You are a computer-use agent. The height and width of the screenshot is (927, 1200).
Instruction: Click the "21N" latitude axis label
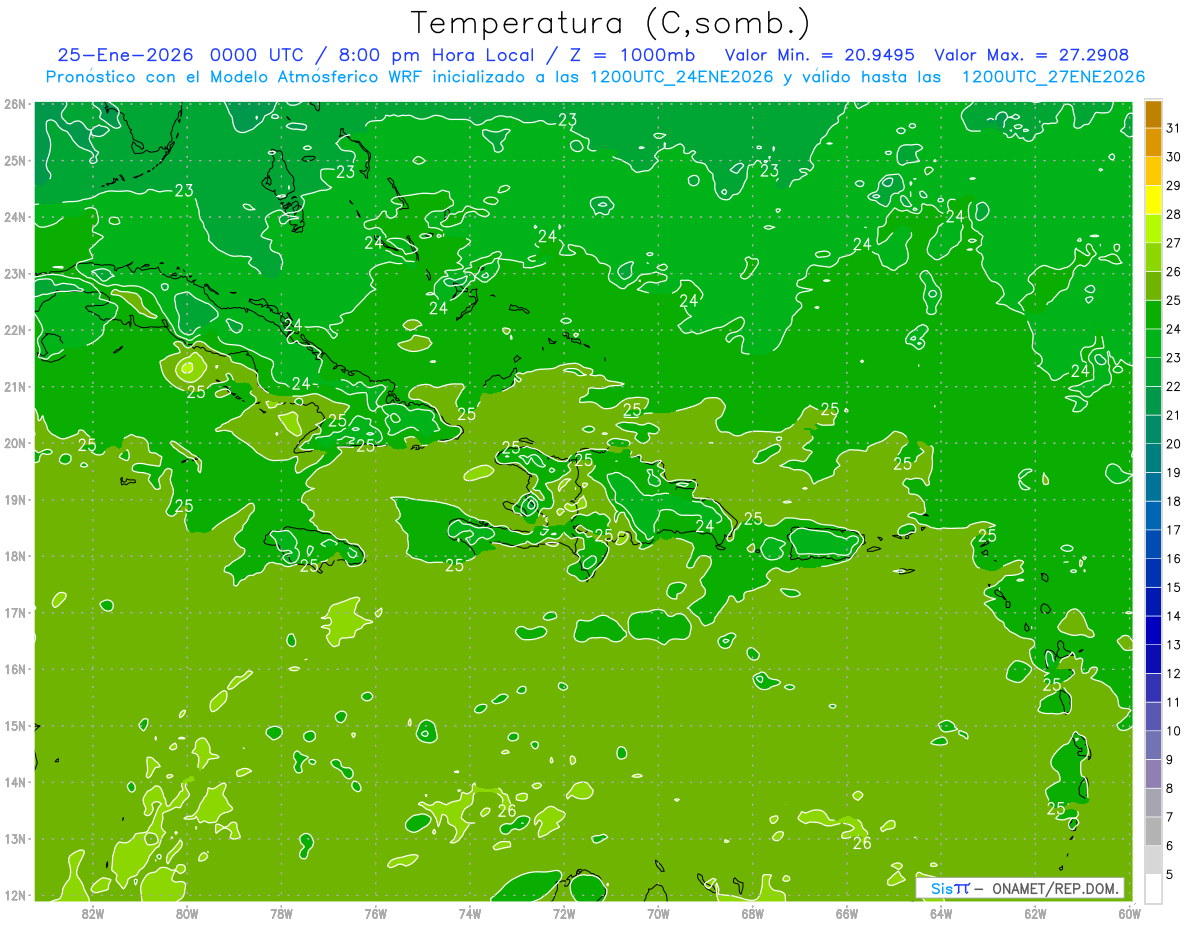[14, 386]
